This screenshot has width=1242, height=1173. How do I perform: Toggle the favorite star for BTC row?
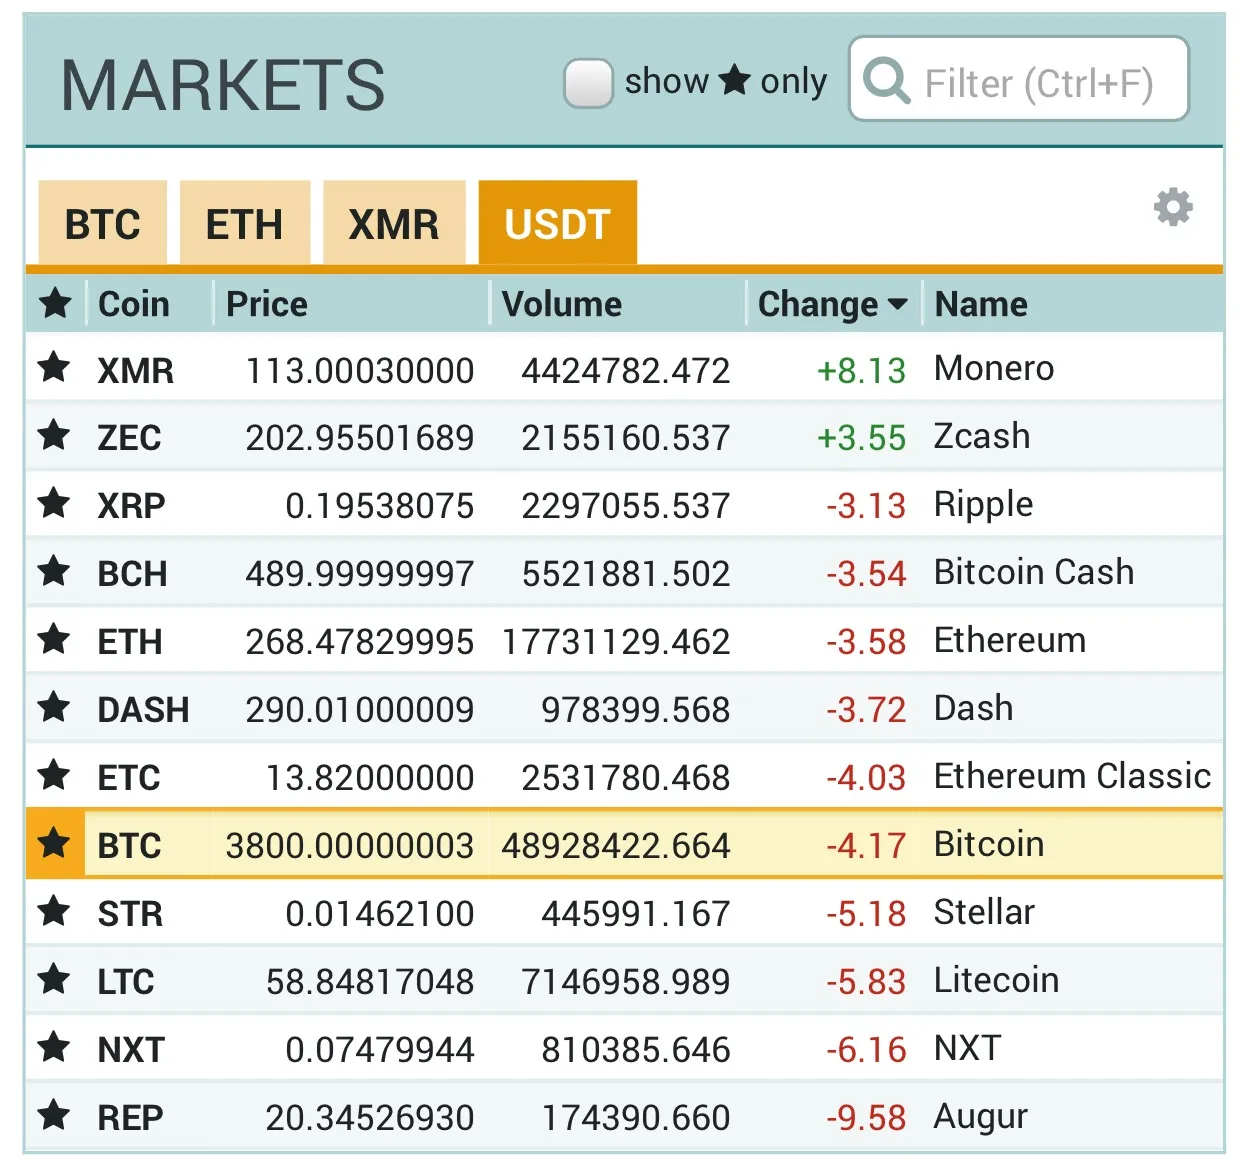point(54,844)
